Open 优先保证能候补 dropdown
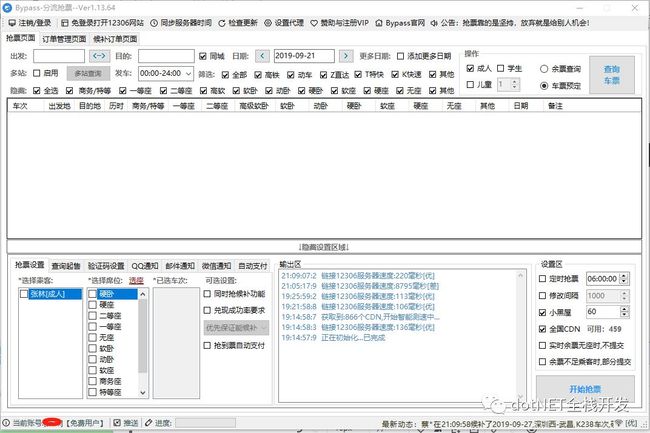Viewport: 650px width, 433px height. (x=236, y=327)
